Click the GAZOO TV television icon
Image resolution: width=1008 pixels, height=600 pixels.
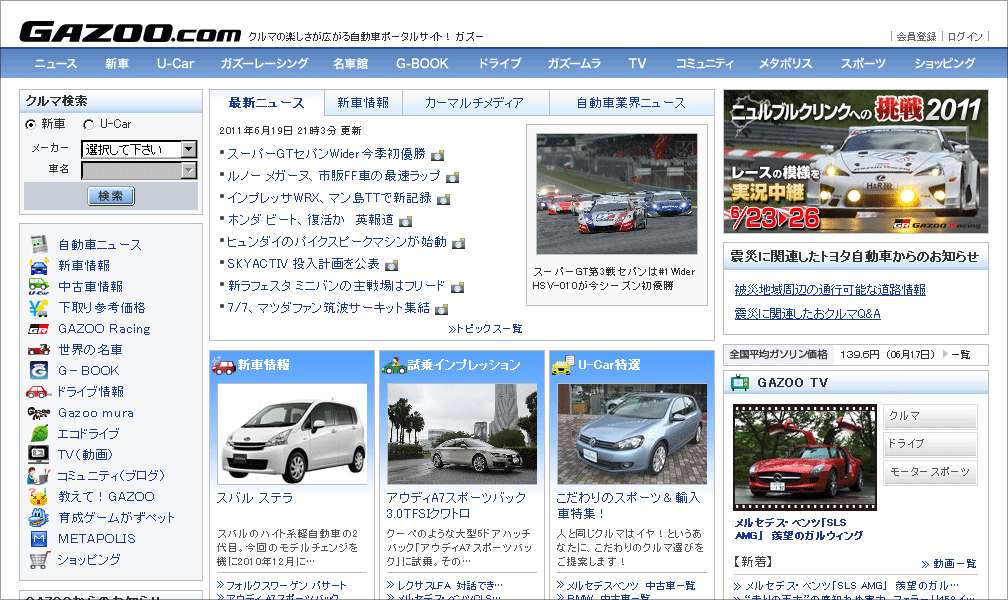tap(740, 383)
